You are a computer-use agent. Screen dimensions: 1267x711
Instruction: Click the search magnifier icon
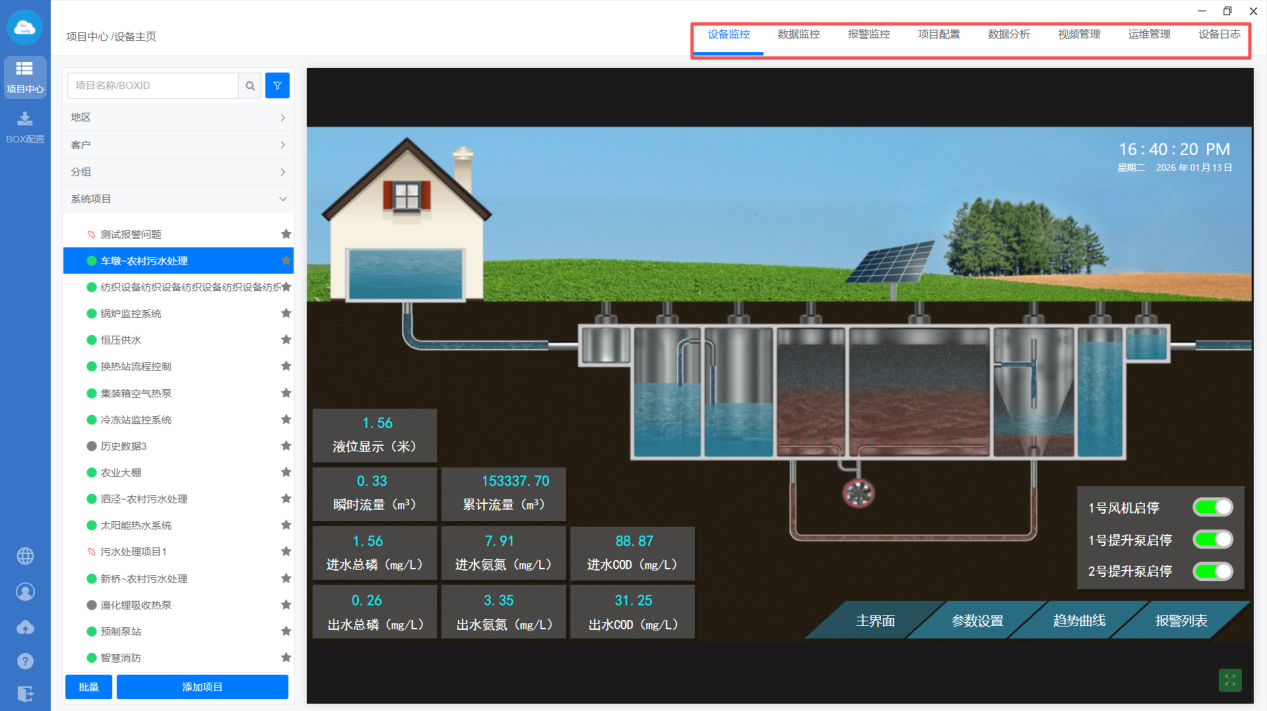251,86
